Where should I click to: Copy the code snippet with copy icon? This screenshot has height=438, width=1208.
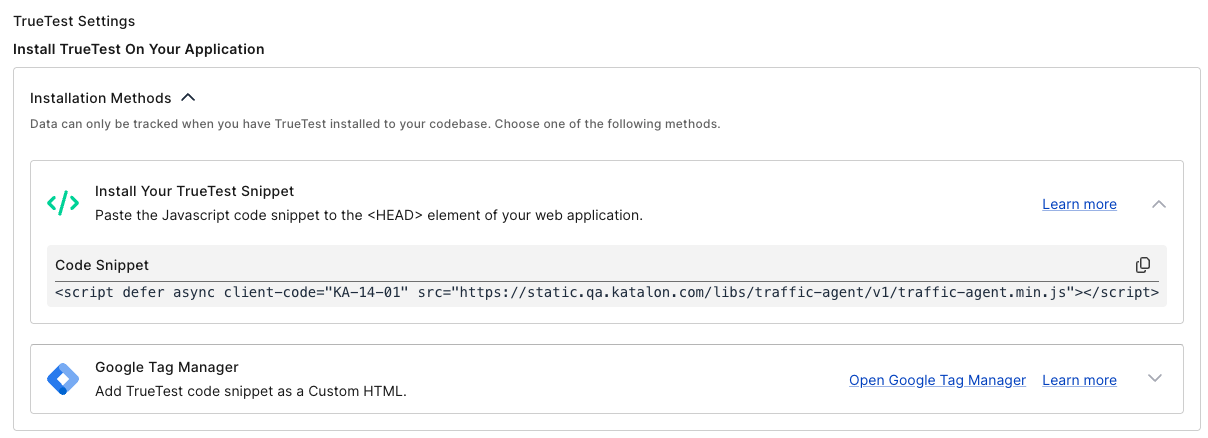1143,265
